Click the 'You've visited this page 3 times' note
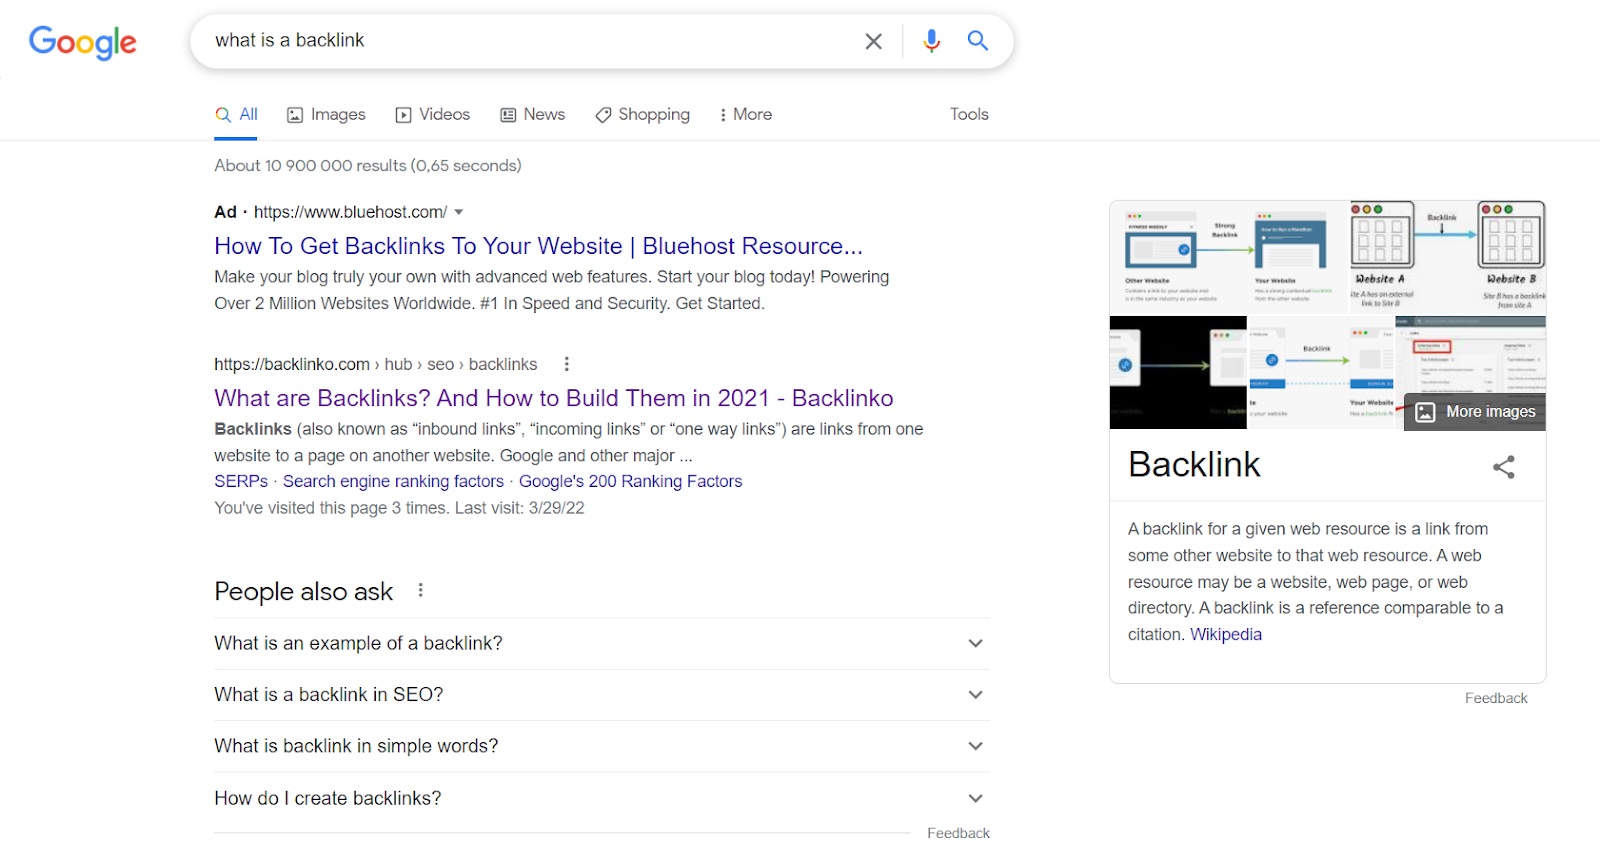 [399, 508]
